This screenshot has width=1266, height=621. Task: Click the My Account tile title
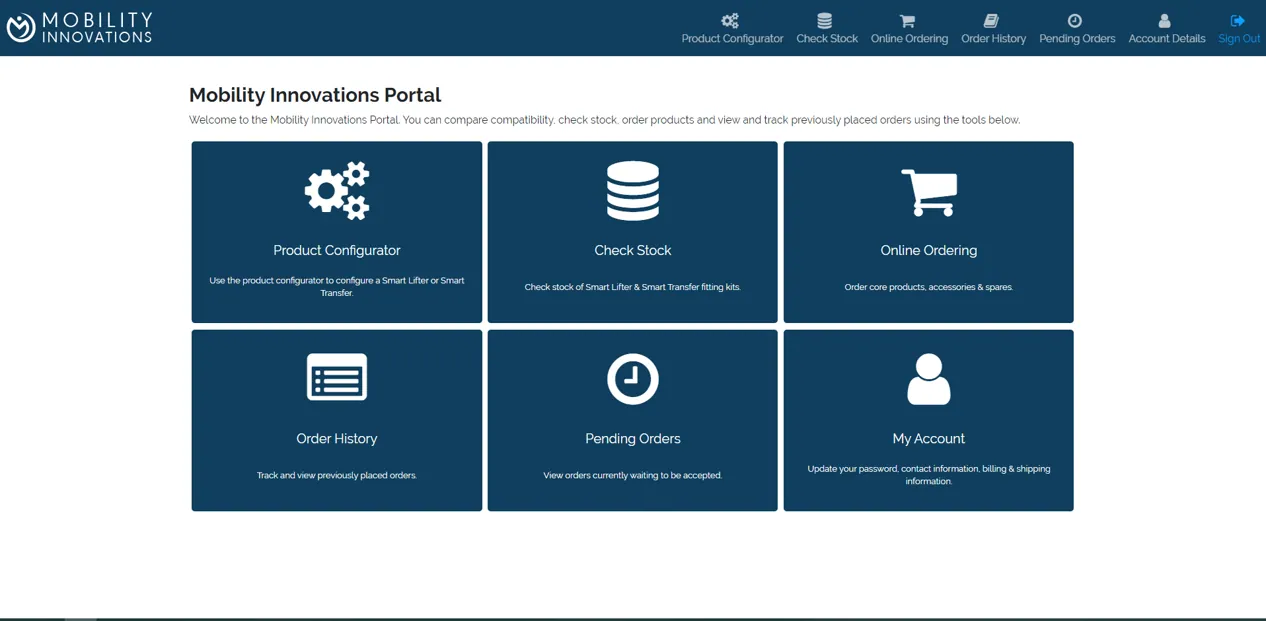pos(929,439)
